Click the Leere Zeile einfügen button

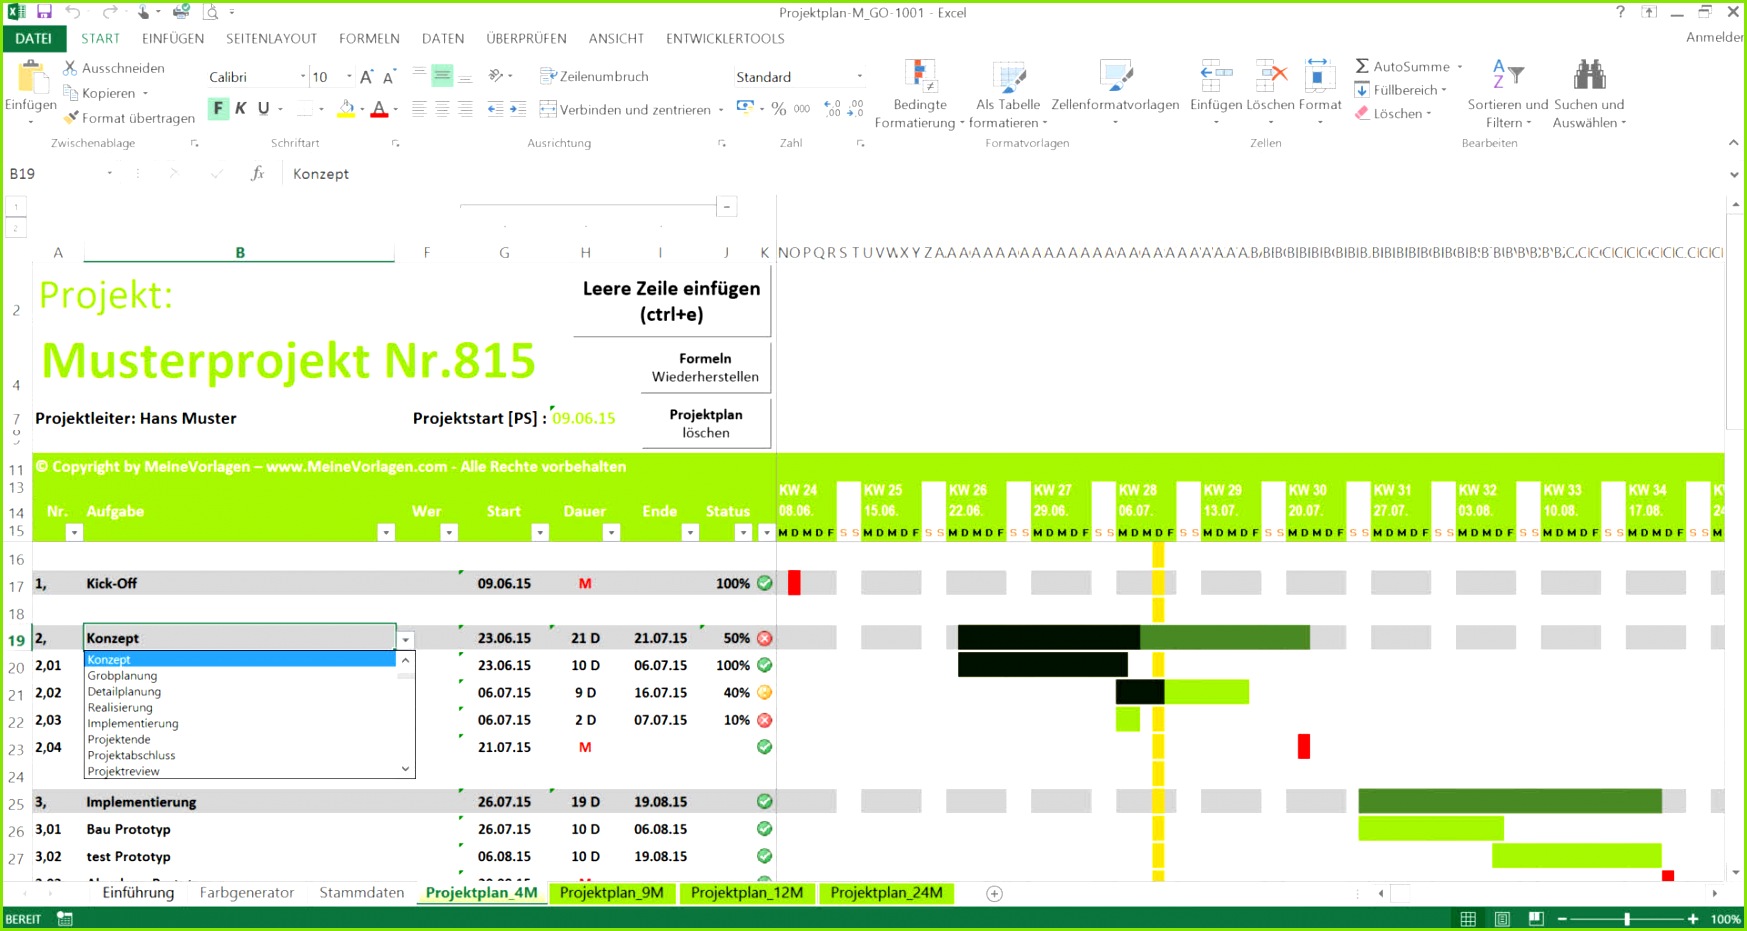(670, 299)
